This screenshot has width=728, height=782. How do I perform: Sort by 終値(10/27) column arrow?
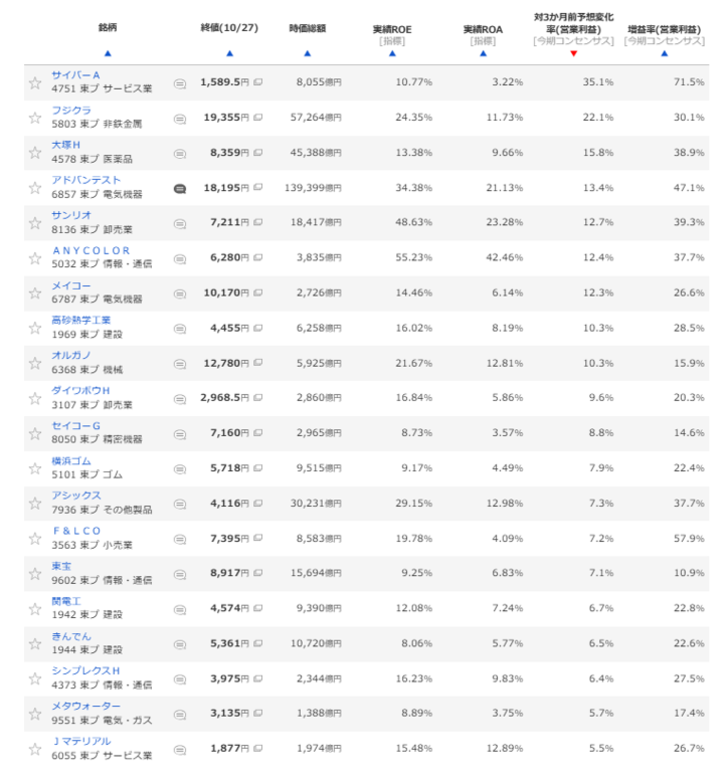[229, 53]
